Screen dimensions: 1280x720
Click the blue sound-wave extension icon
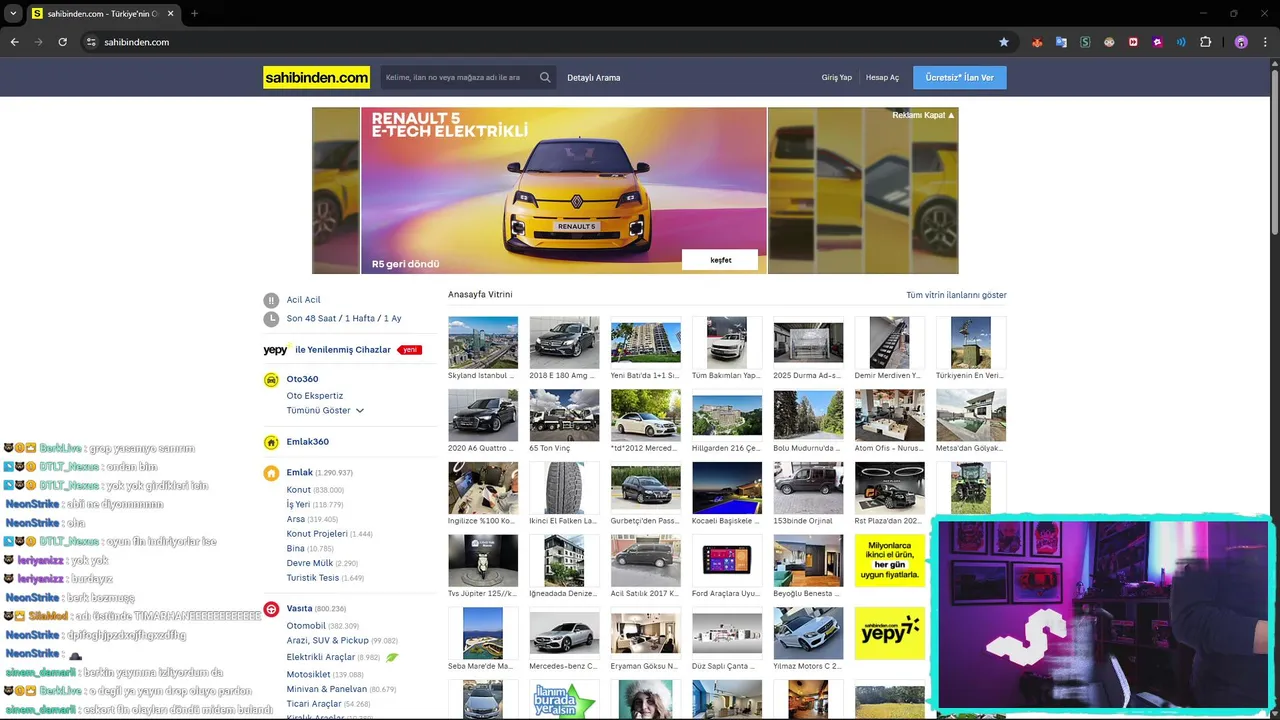click(1181, 42)
